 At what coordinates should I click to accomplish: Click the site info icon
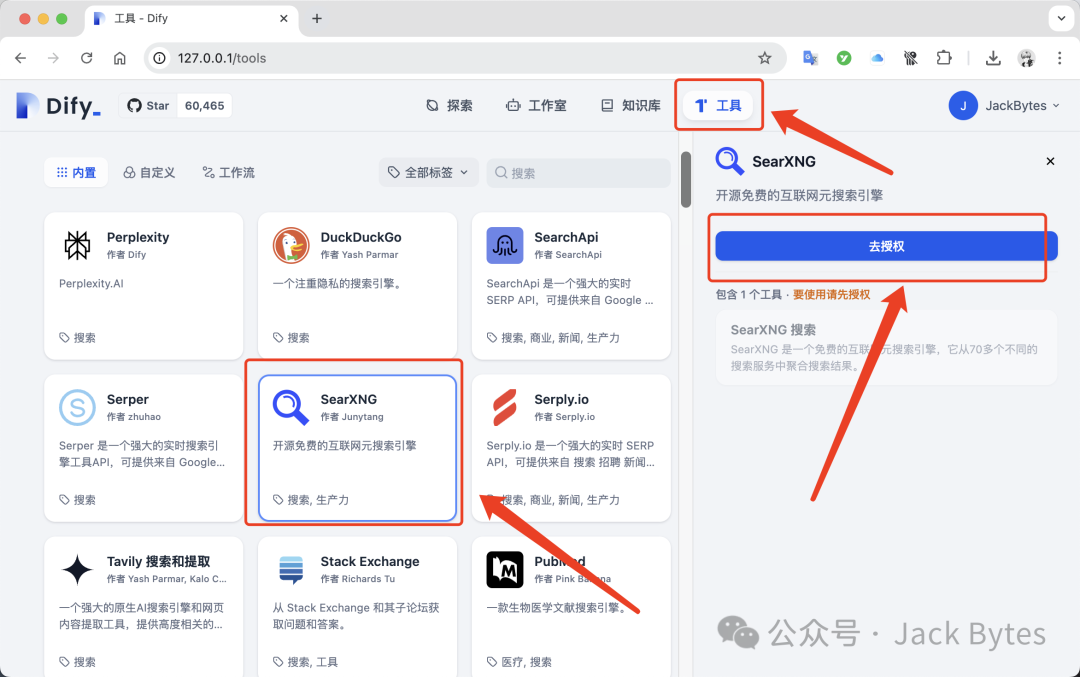click(x=160, y=58)
